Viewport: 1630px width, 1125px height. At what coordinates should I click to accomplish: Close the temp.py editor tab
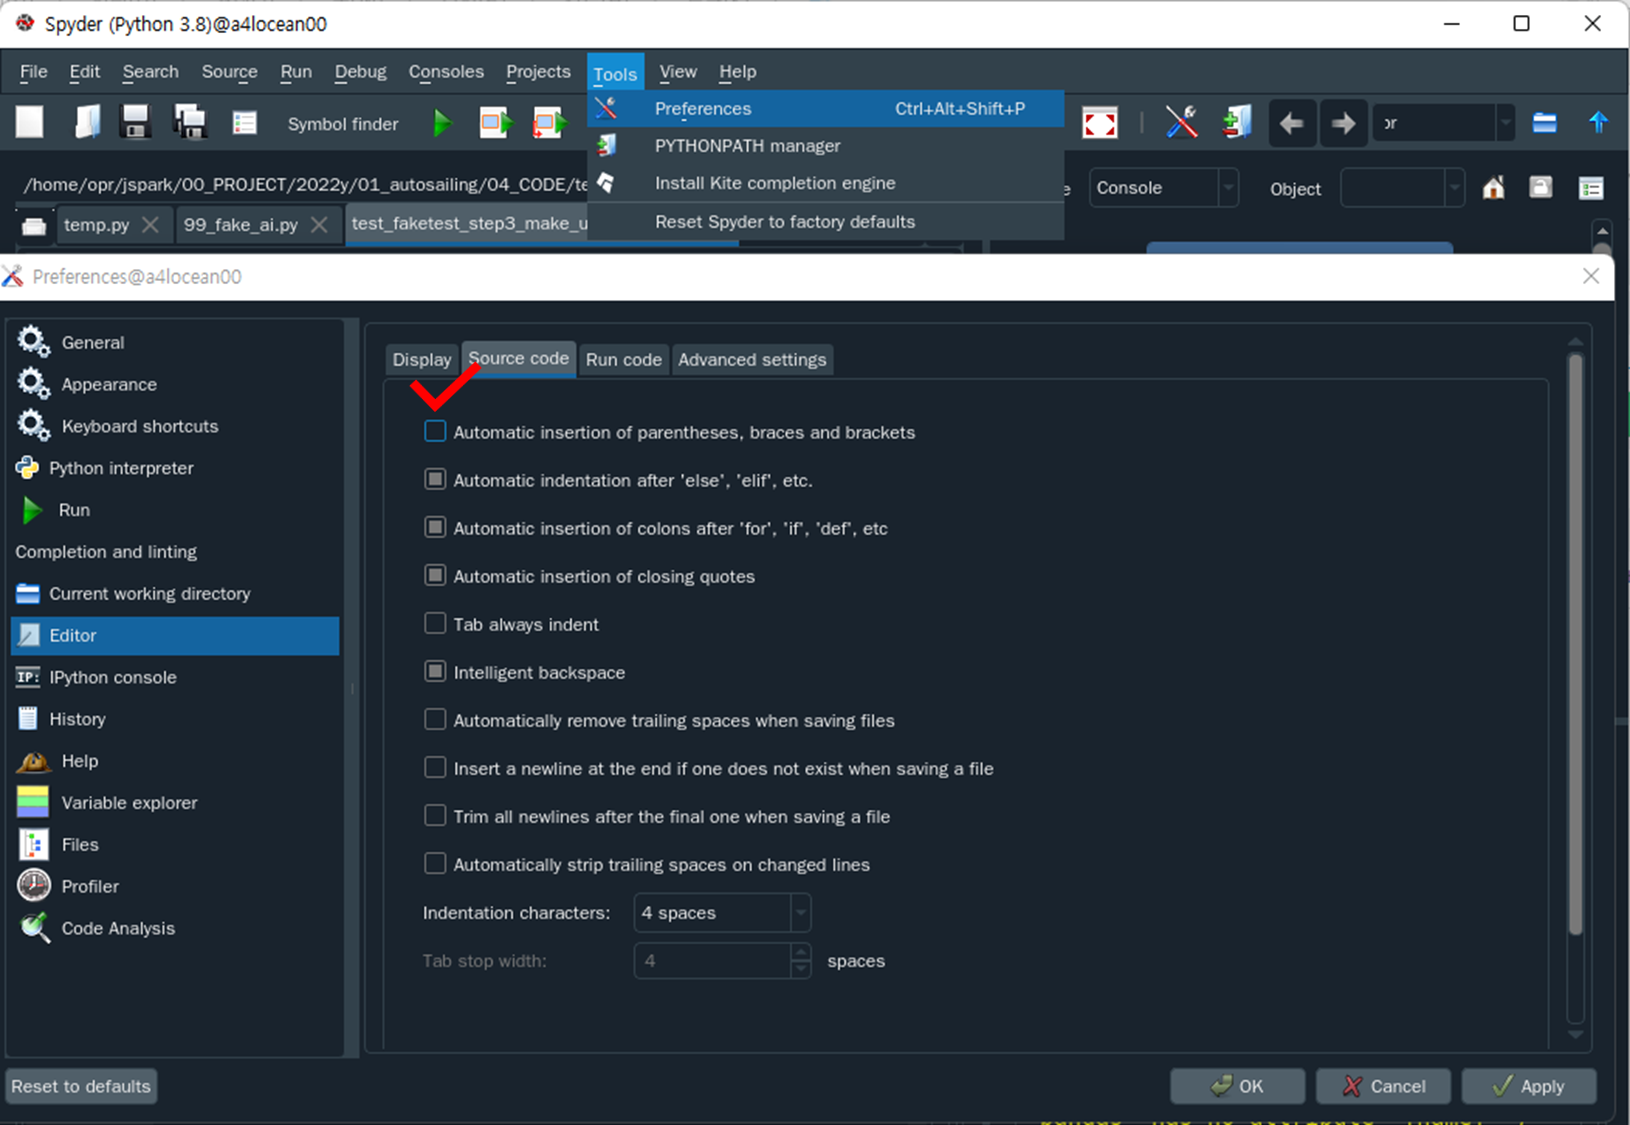(x=150, y=224)
